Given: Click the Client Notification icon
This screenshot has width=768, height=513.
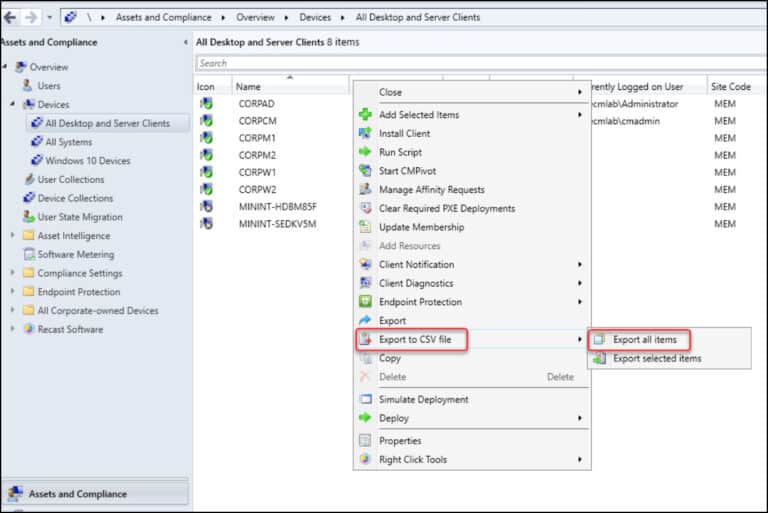Looking at the screenshot, I should pos(365,264).
